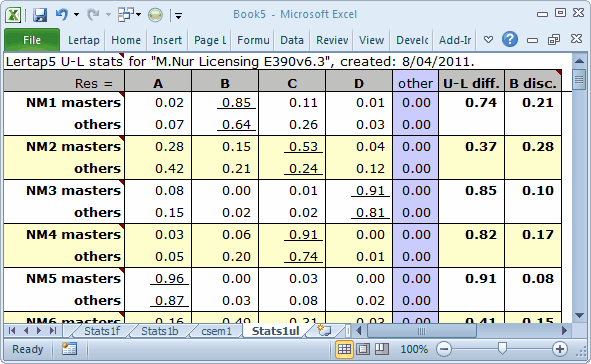
Task: Switch to the Stats1f sheet
Action: (x=102, y=331)
